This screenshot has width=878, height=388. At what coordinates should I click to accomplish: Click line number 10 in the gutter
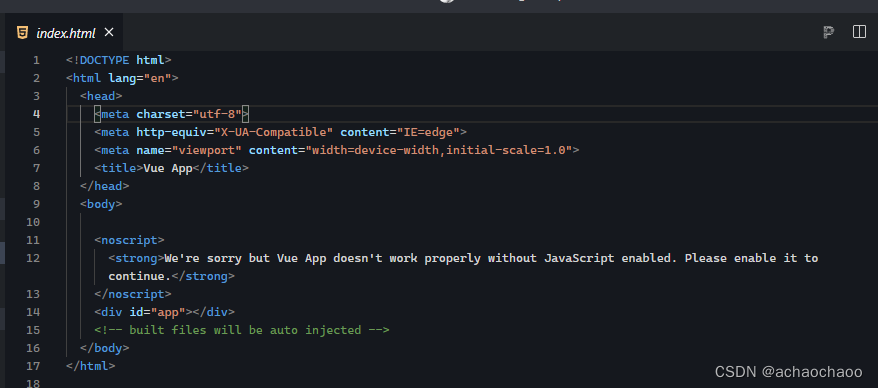coord(33,222)
